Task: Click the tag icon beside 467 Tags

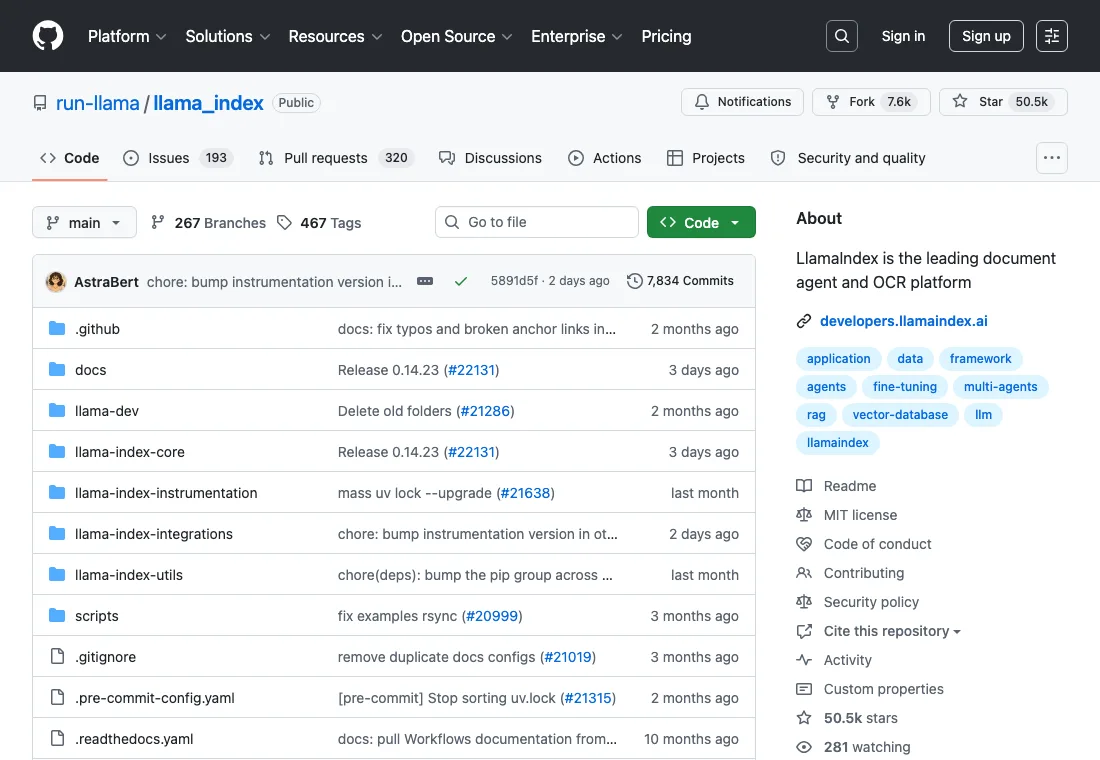Action: click(x=284, y=222)
